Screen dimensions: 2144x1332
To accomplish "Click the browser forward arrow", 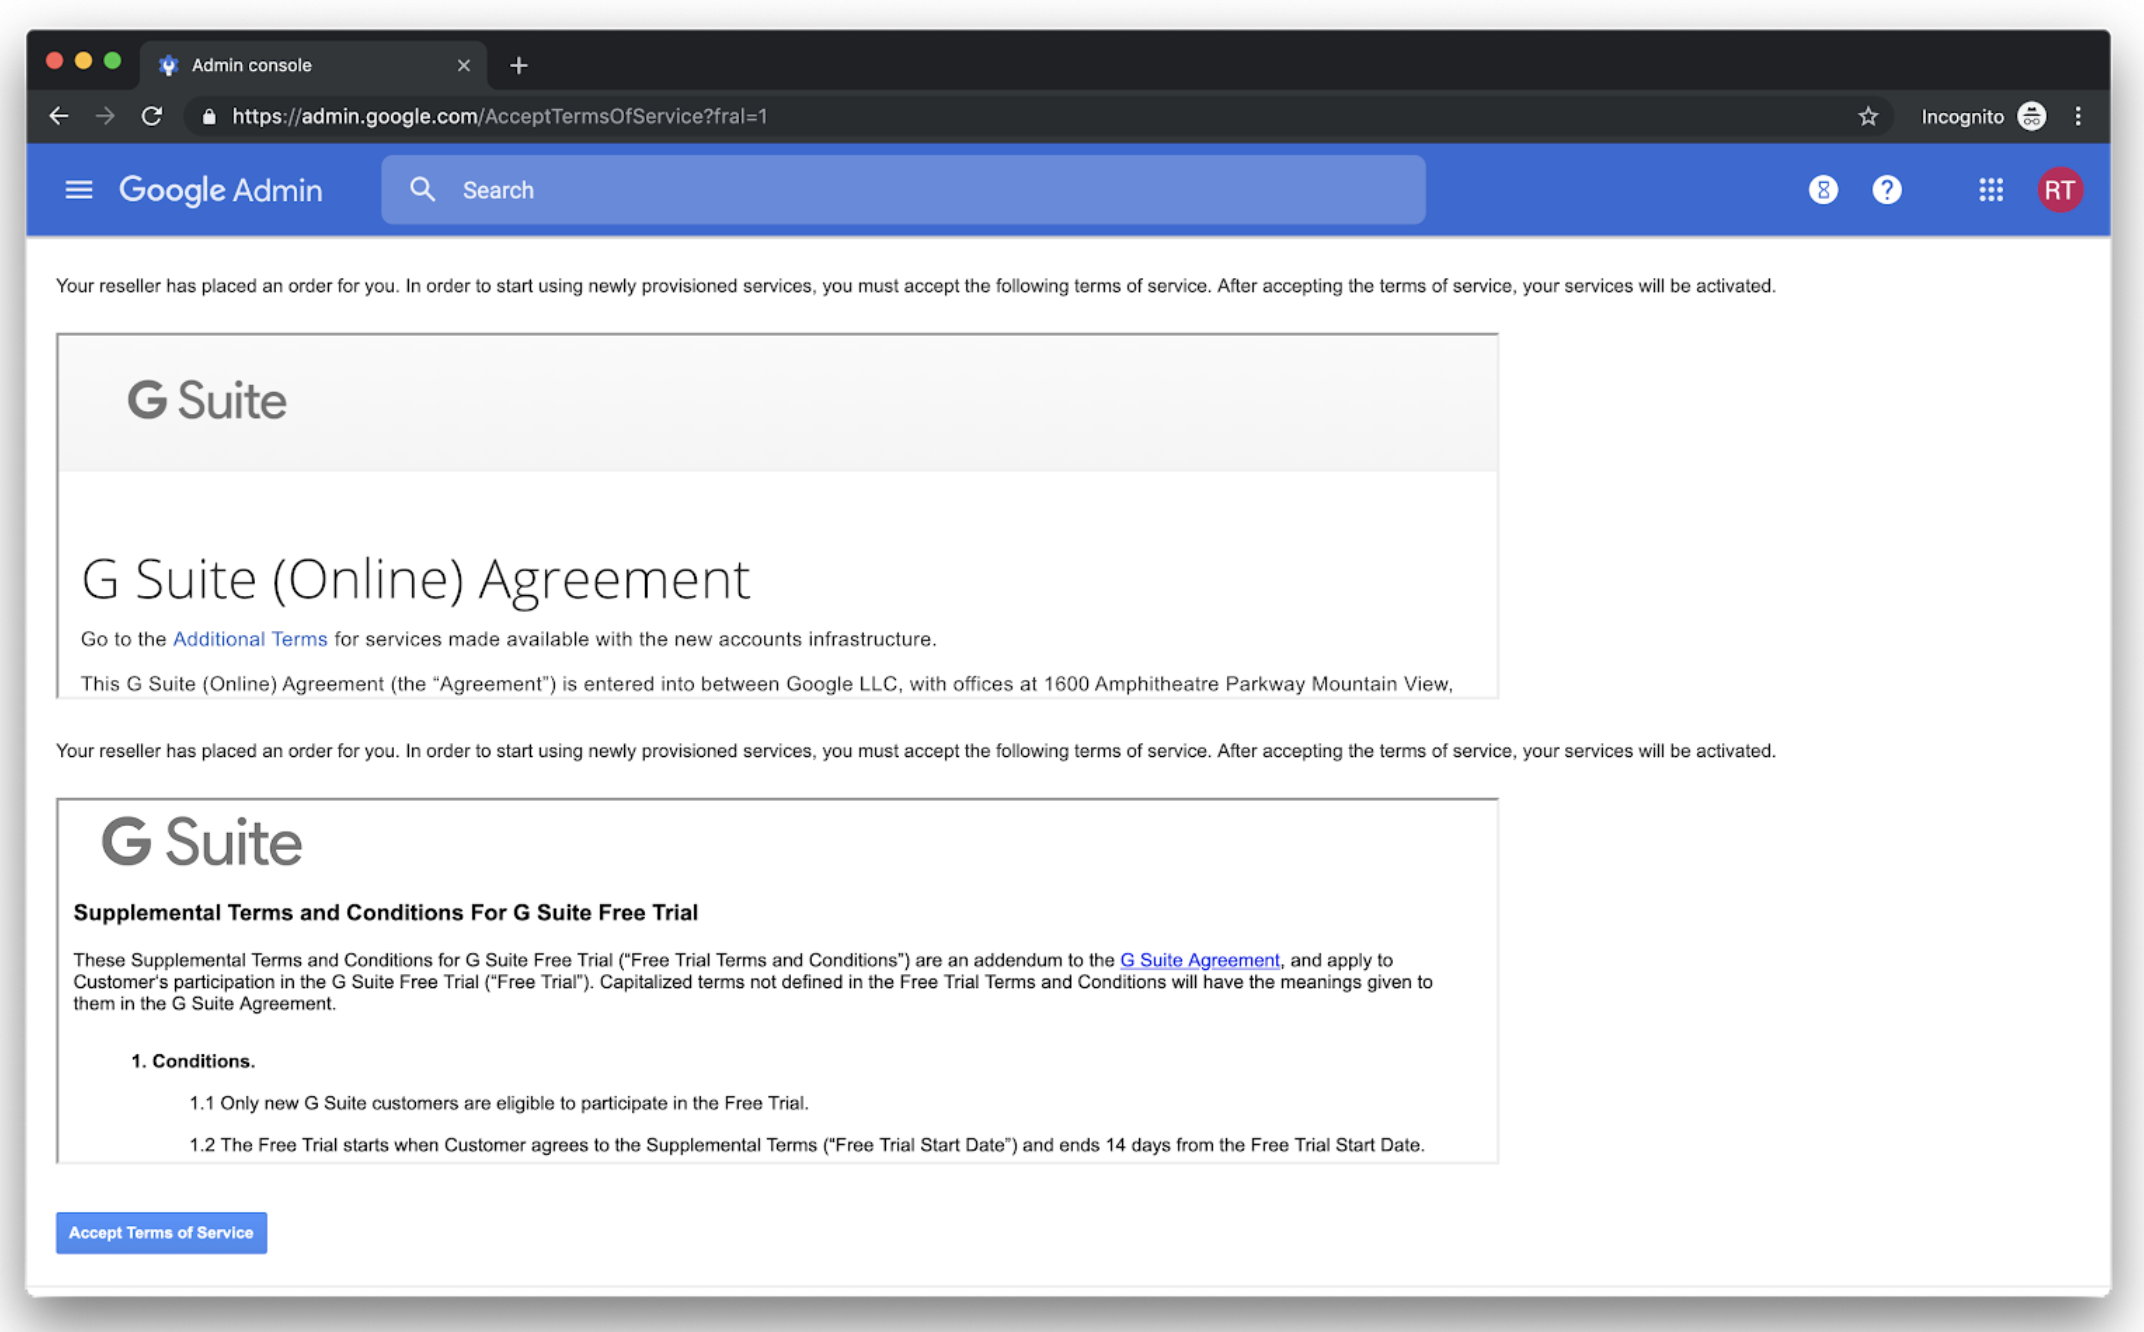I will pyautogui.click(x=105, y=117).
